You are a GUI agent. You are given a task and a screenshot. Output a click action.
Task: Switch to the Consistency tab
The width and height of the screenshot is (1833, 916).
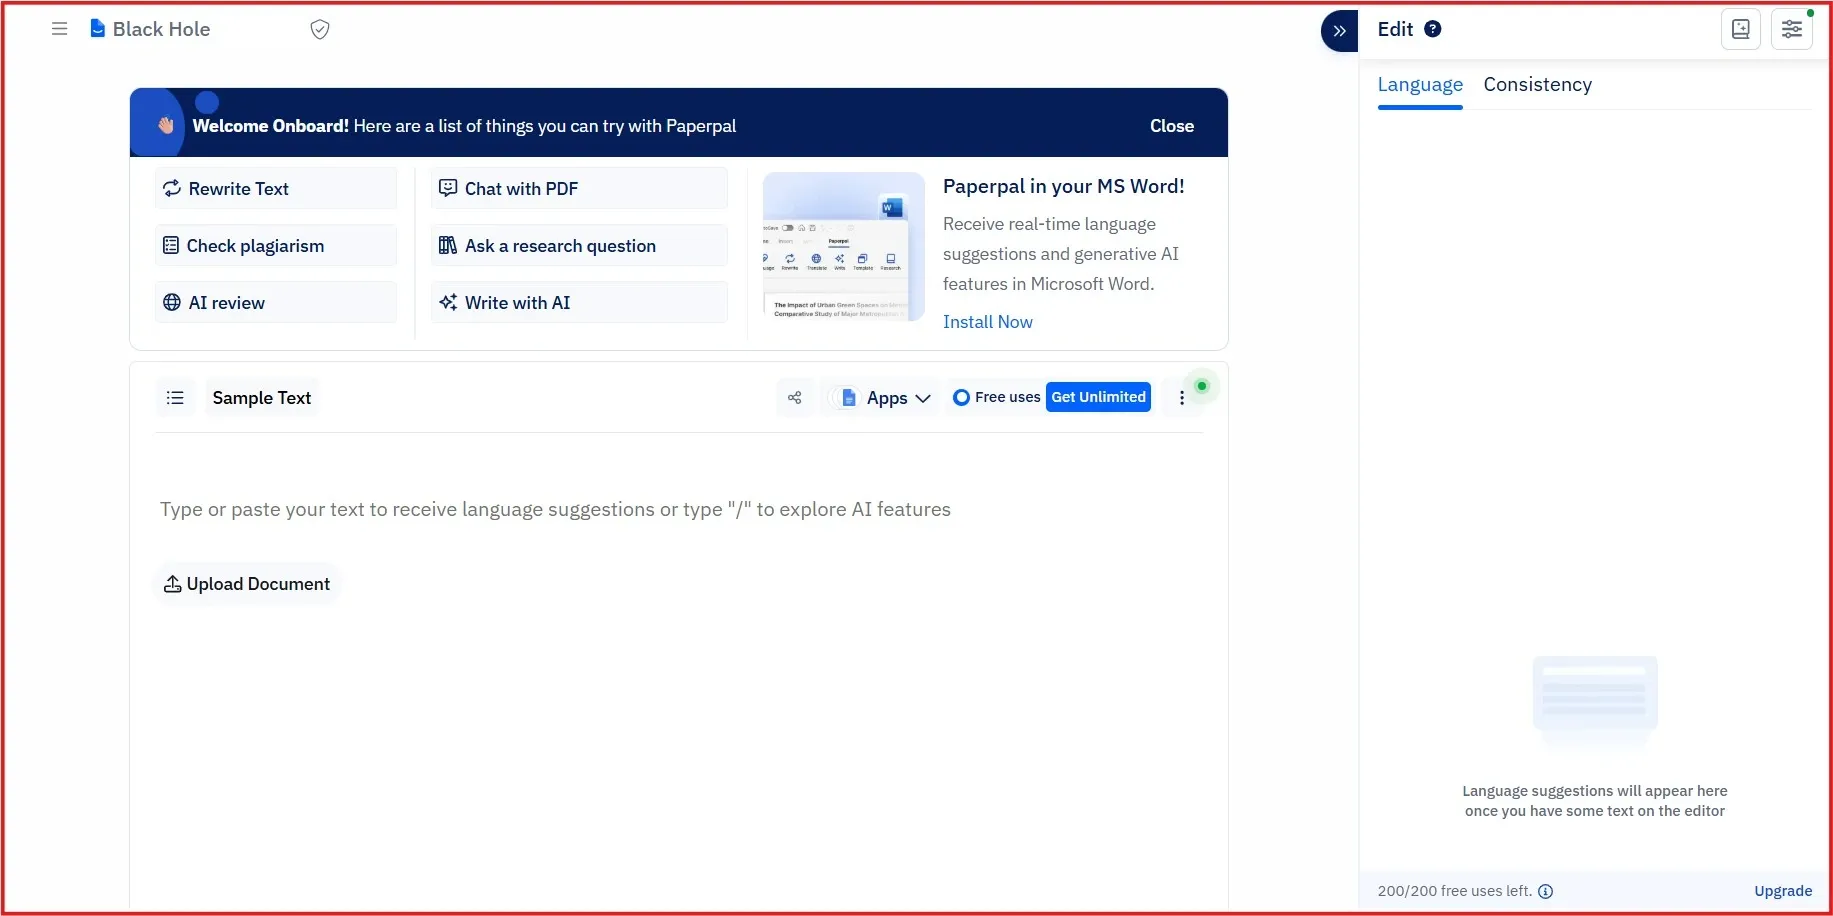(x=1537, y=85)
